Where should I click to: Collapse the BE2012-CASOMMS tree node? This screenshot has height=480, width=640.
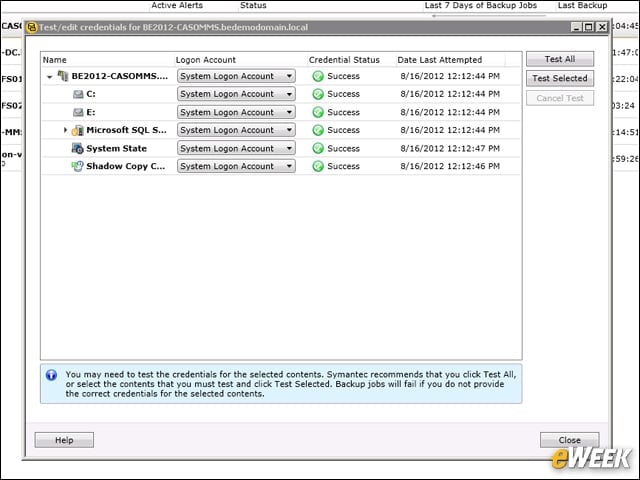point(49,77)
